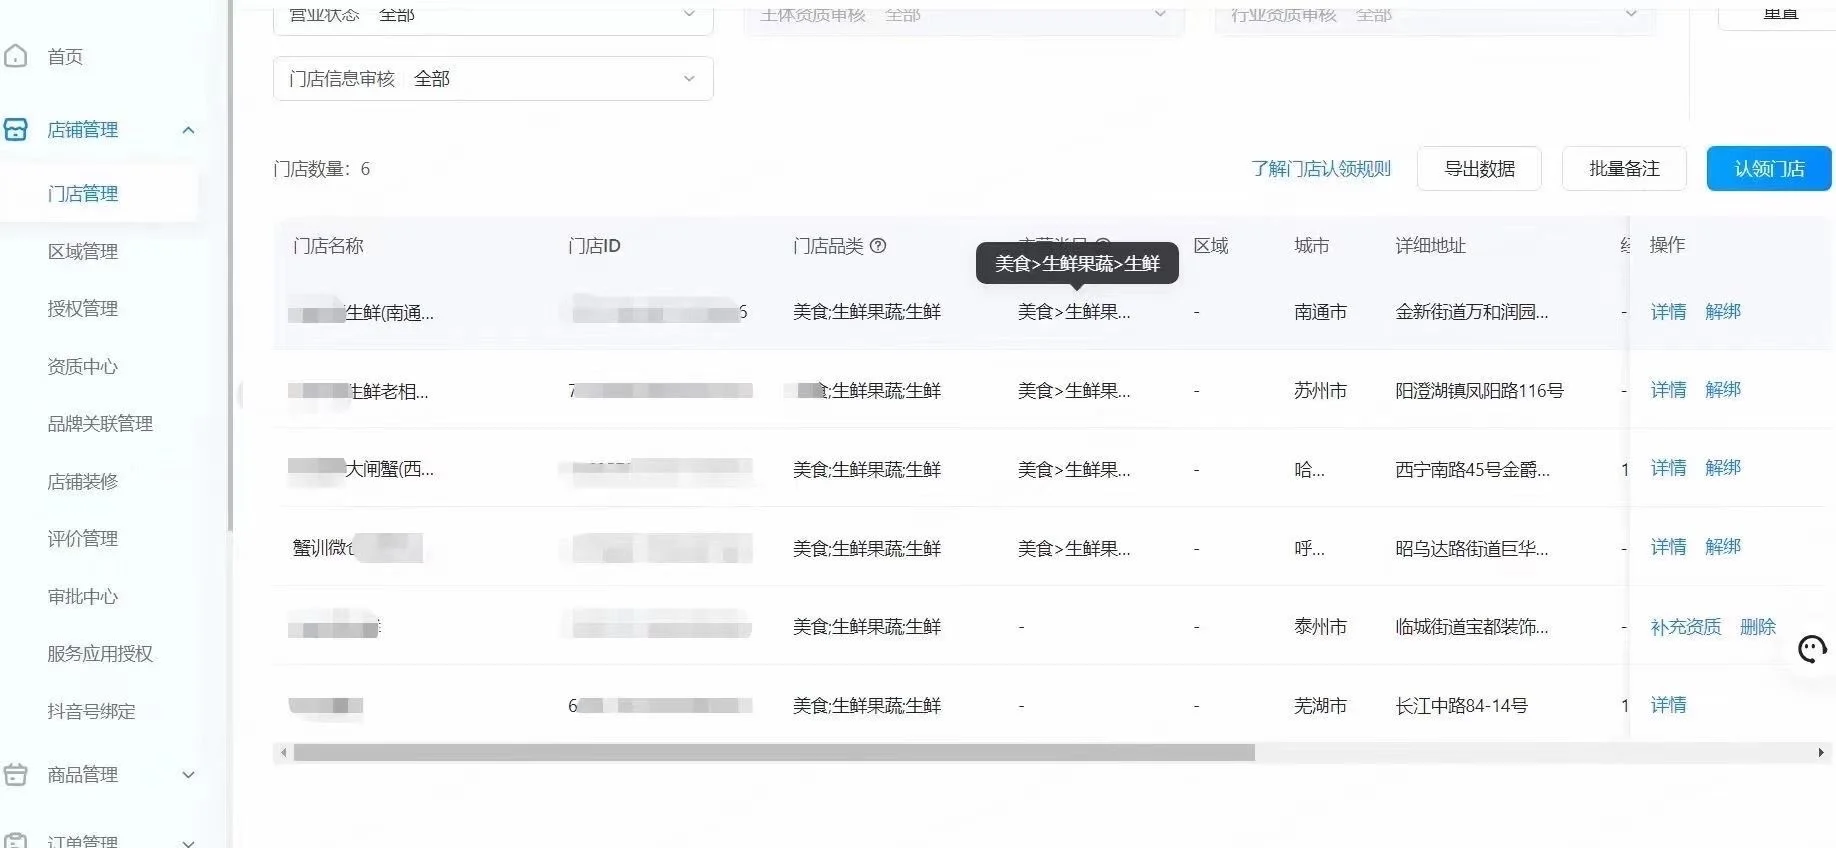Screen dimensions: 1836x848
Task: Click the 长江中路84-14号 address cell
Action: pos(1461,706)
